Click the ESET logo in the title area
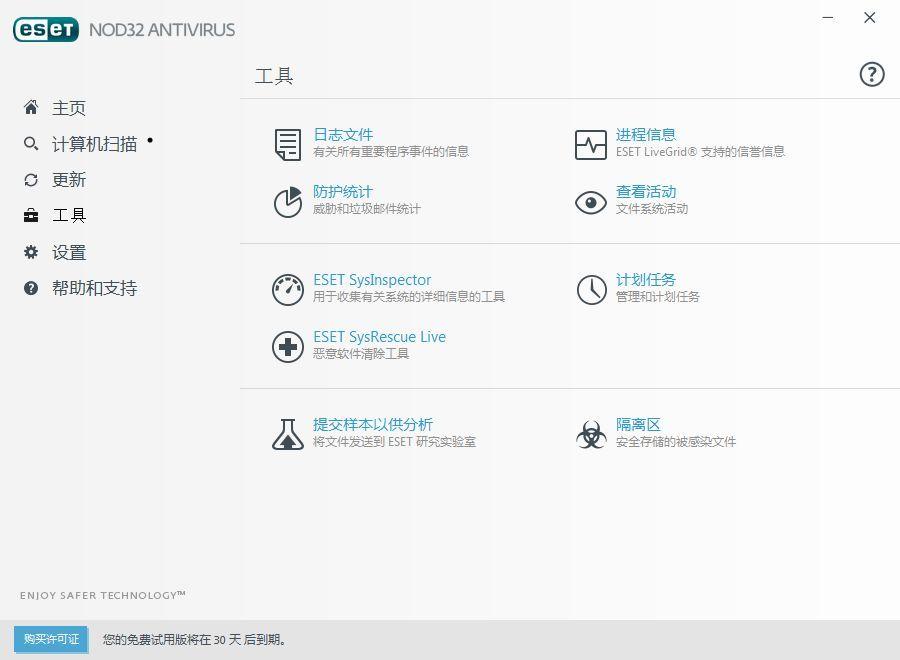Image resolution: width=900 pixels, height=660 pixels. [x=46, y=29]
